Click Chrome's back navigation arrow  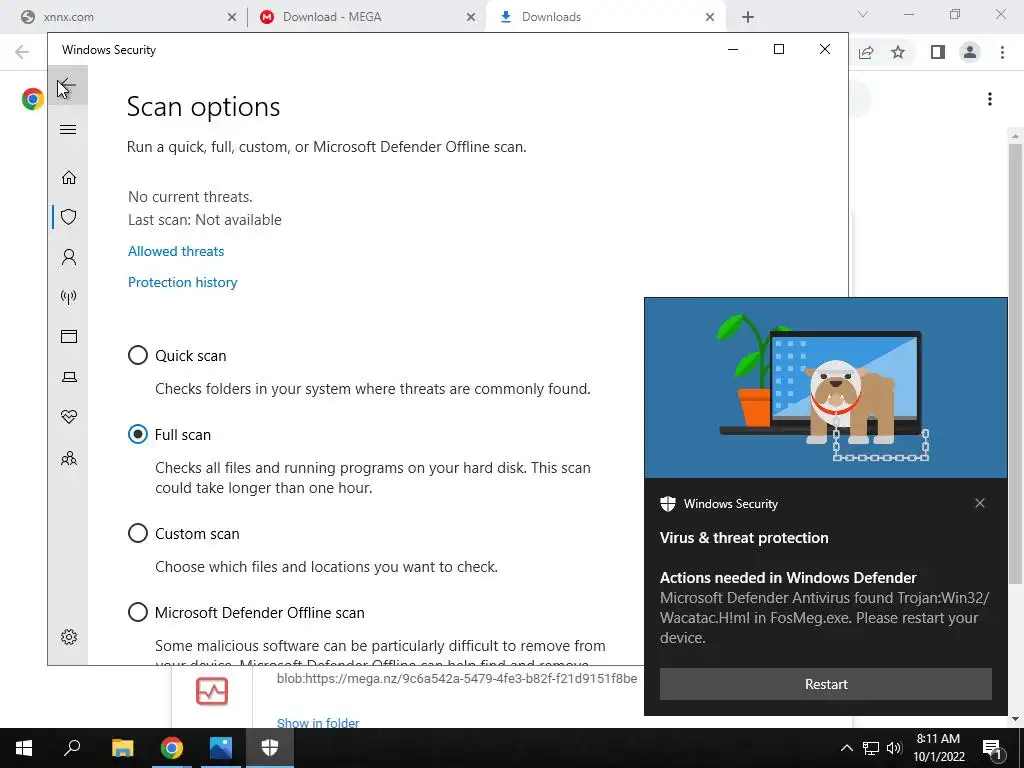pyautogui.click(x=22, y=52)
